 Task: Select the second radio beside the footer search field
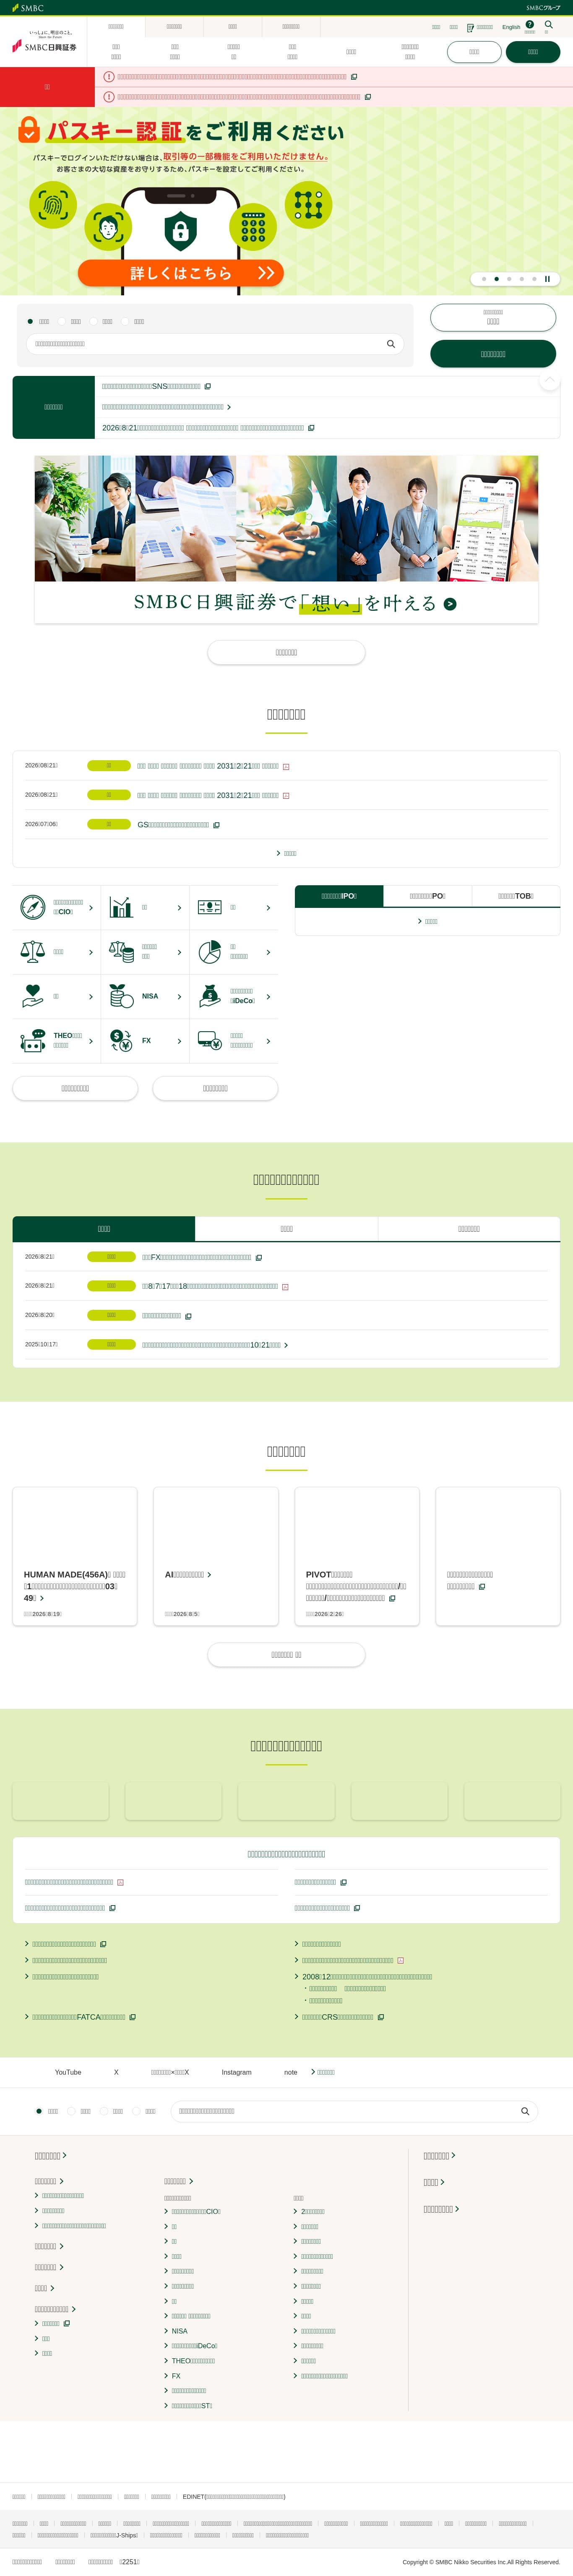[71, 2111]
